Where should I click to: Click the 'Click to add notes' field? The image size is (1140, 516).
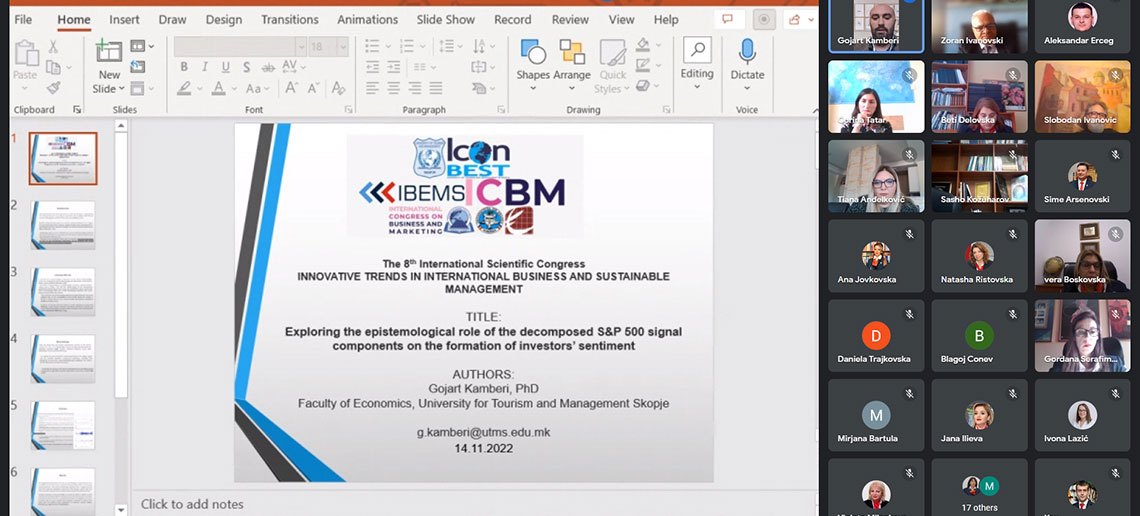point(192,504)
